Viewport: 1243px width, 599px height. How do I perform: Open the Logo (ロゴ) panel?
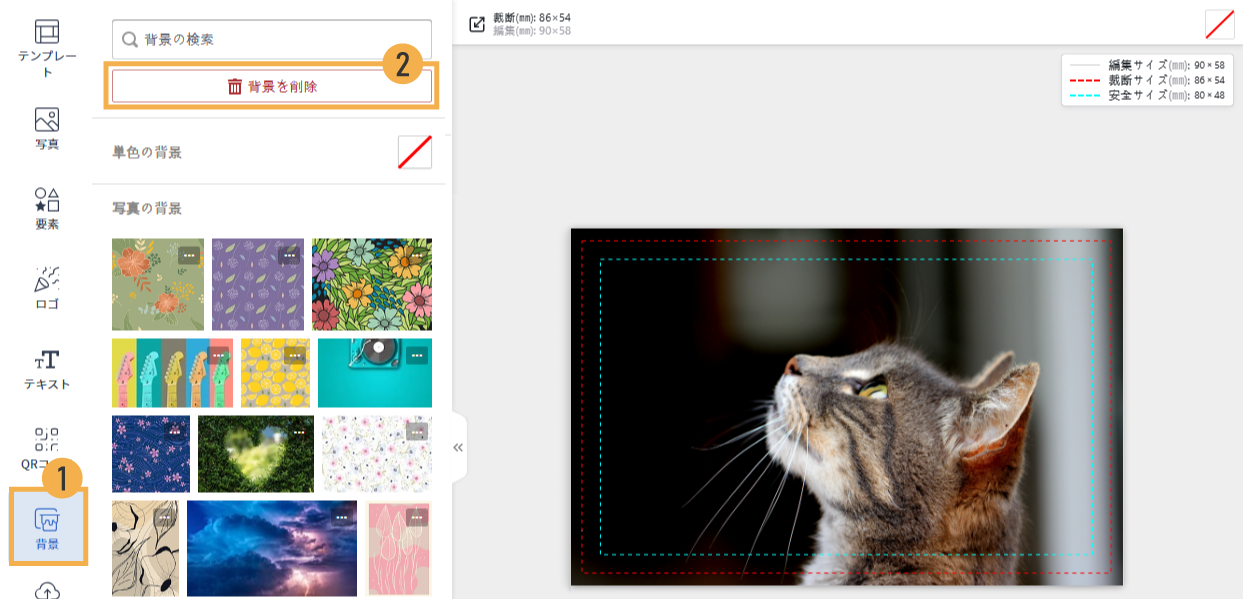[x=47, y=289]
